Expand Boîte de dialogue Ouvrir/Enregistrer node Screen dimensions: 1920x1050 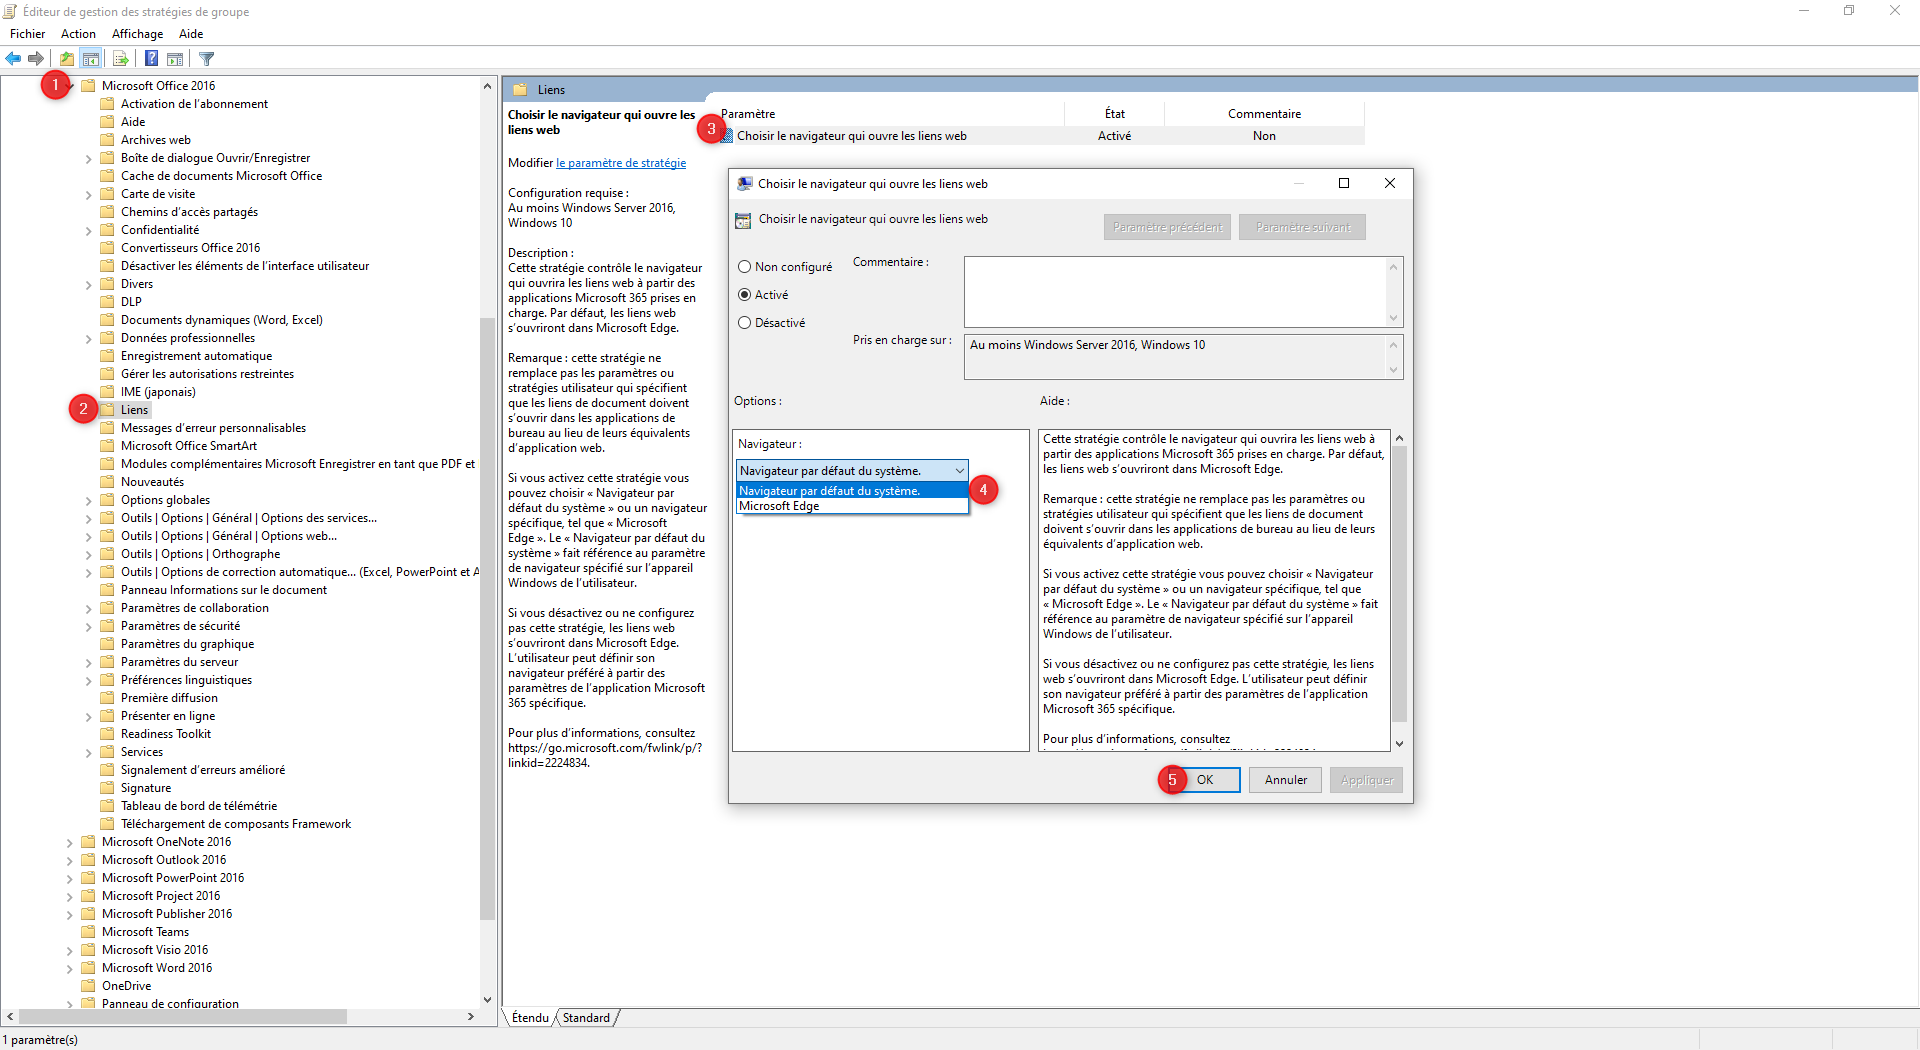88,159
